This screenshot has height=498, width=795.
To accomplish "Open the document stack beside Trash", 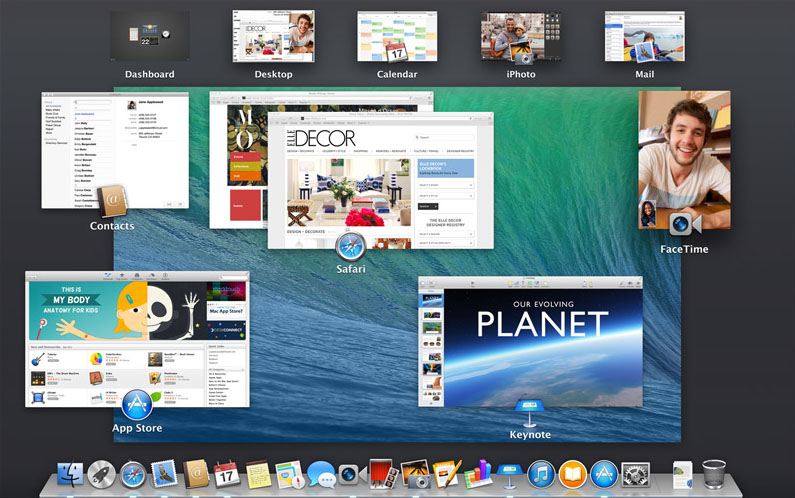I will 682,475.
